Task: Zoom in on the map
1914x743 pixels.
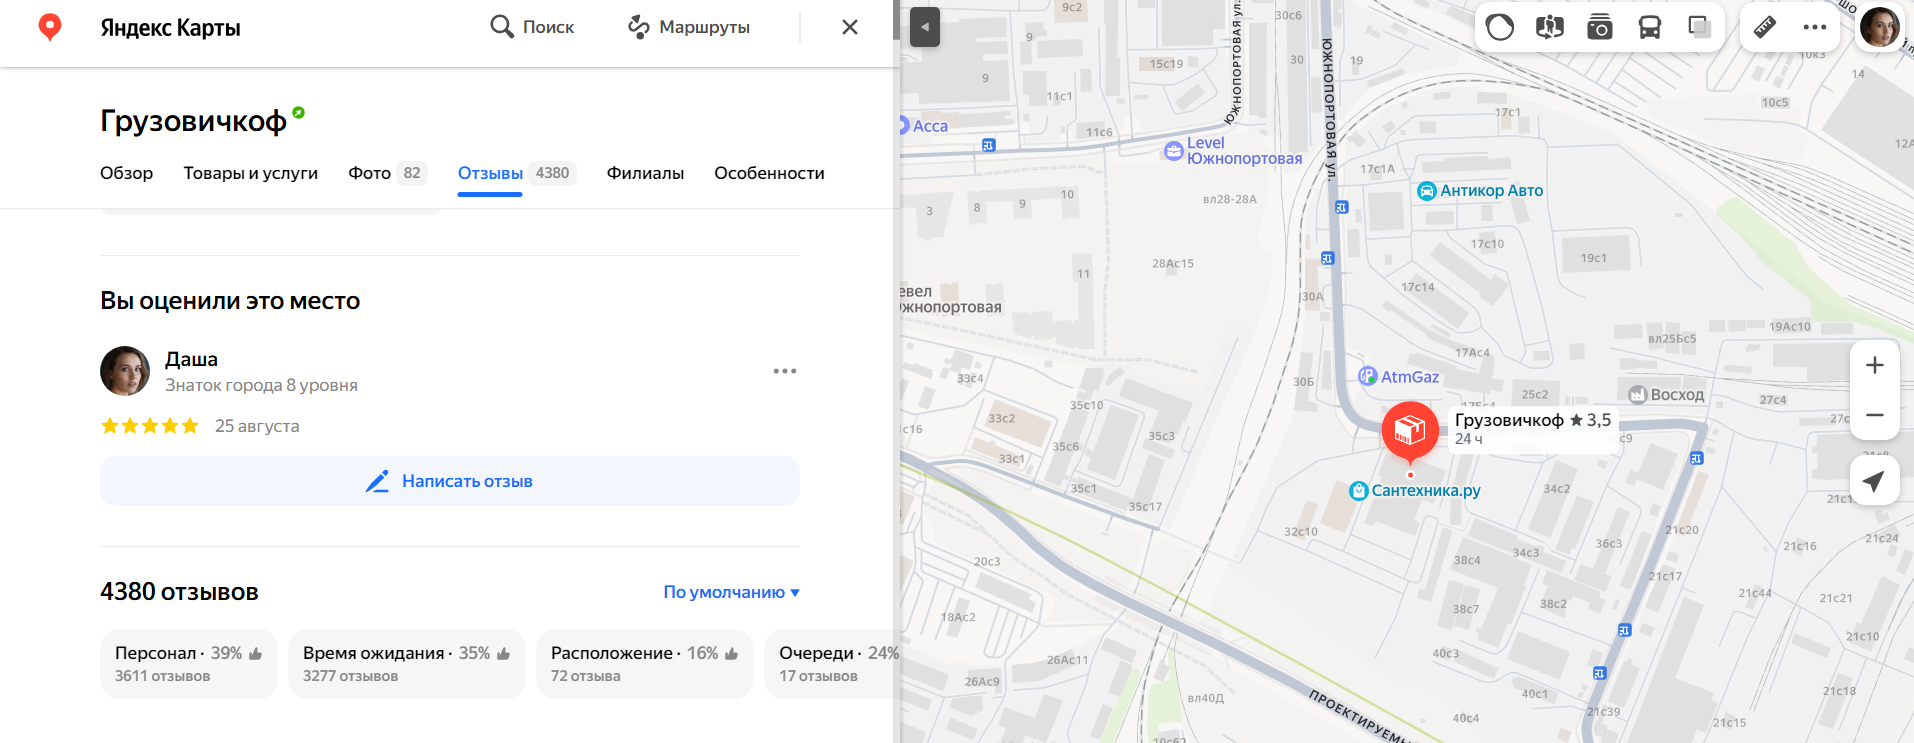Action: pos(1875,365)
